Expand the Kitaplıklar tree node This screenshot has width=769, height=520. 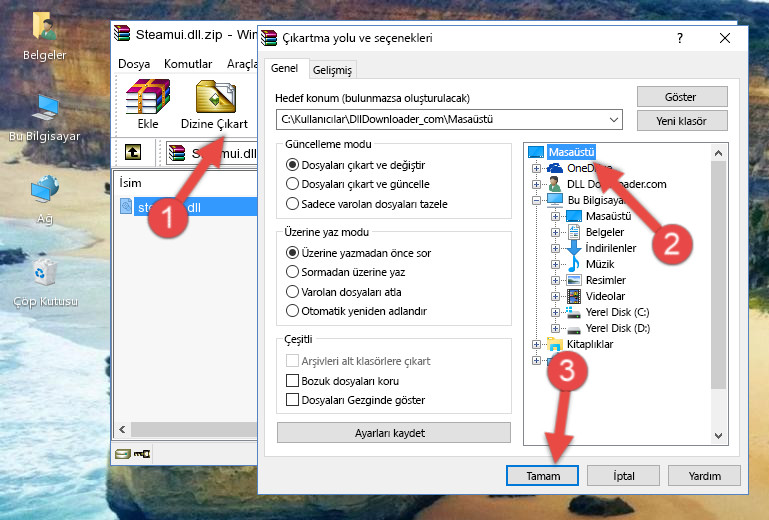[x=537, y=344]
